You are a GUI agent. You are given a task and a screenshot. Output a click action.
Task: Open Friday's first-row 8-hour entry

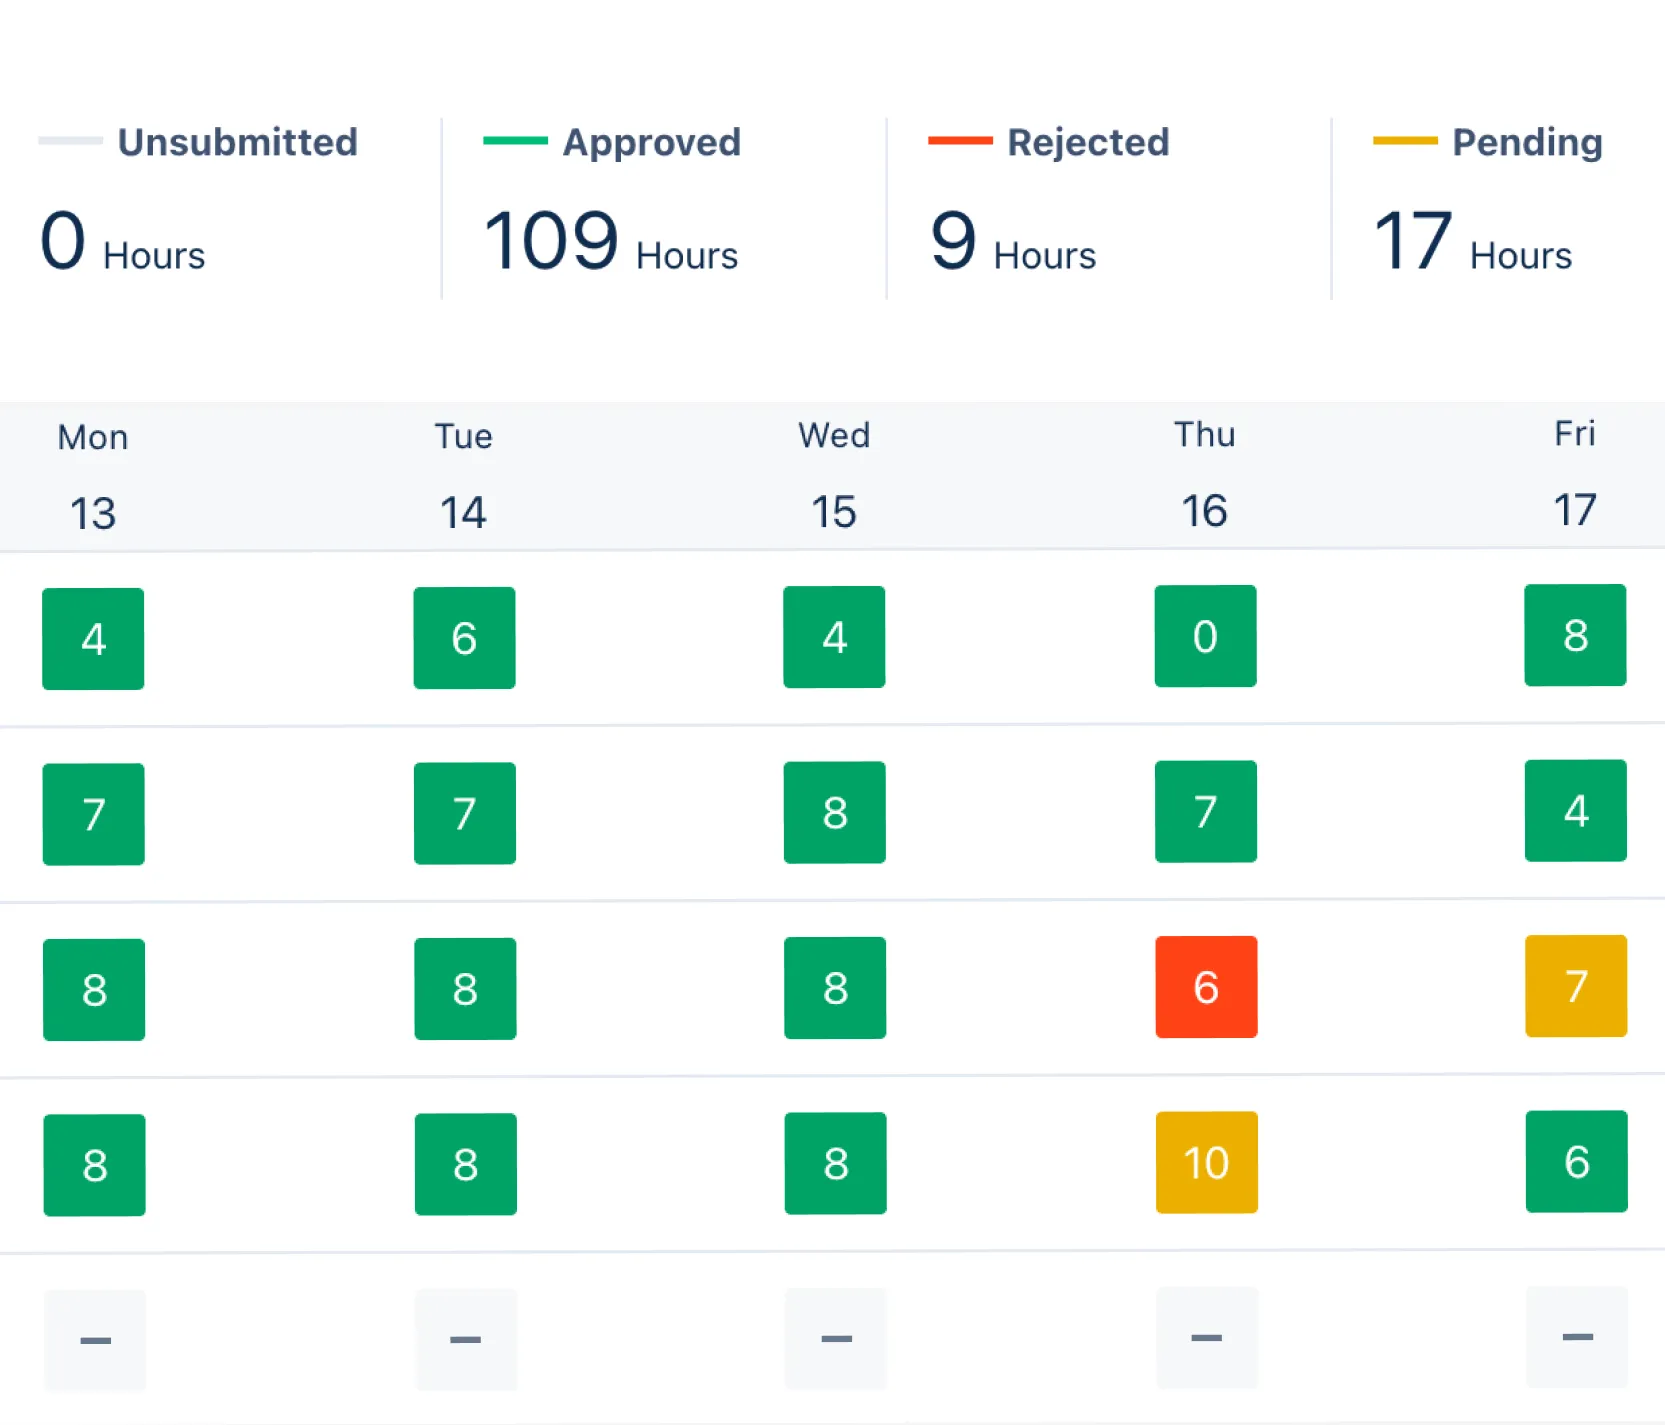pos(1575,635)
